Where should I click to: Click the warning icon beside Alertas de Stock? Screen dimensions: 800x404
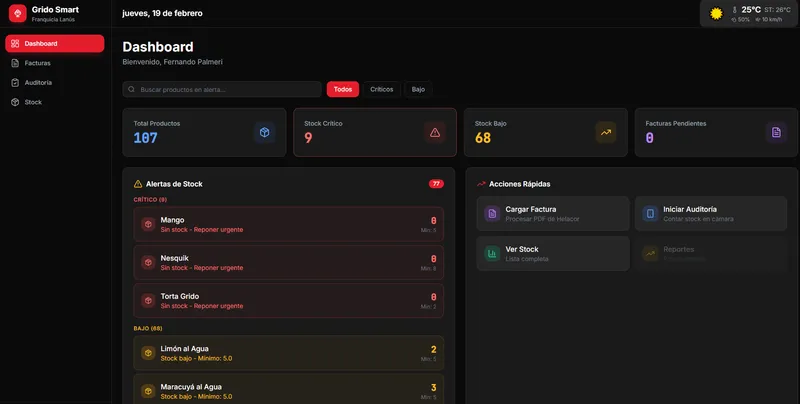[138, 184]
